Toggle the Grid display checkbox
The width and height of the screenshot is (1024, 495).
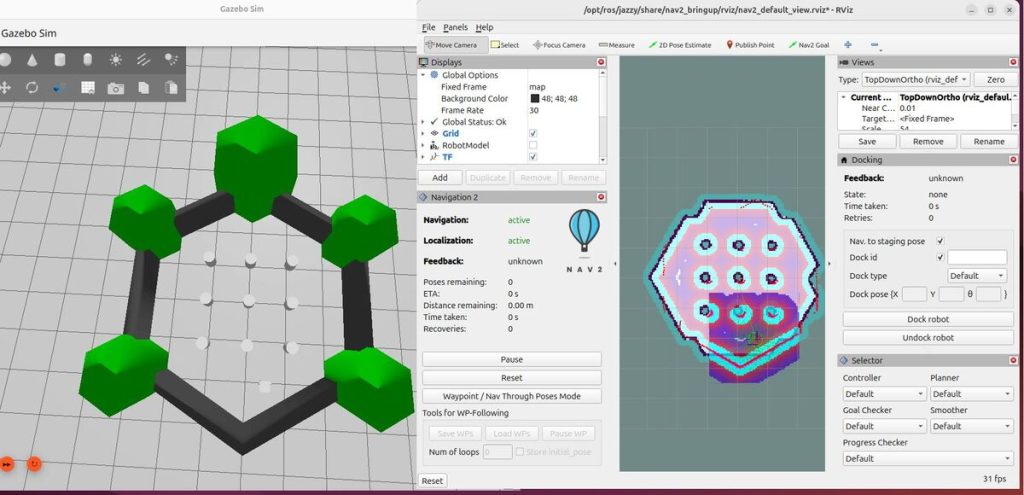pos(533,133)
